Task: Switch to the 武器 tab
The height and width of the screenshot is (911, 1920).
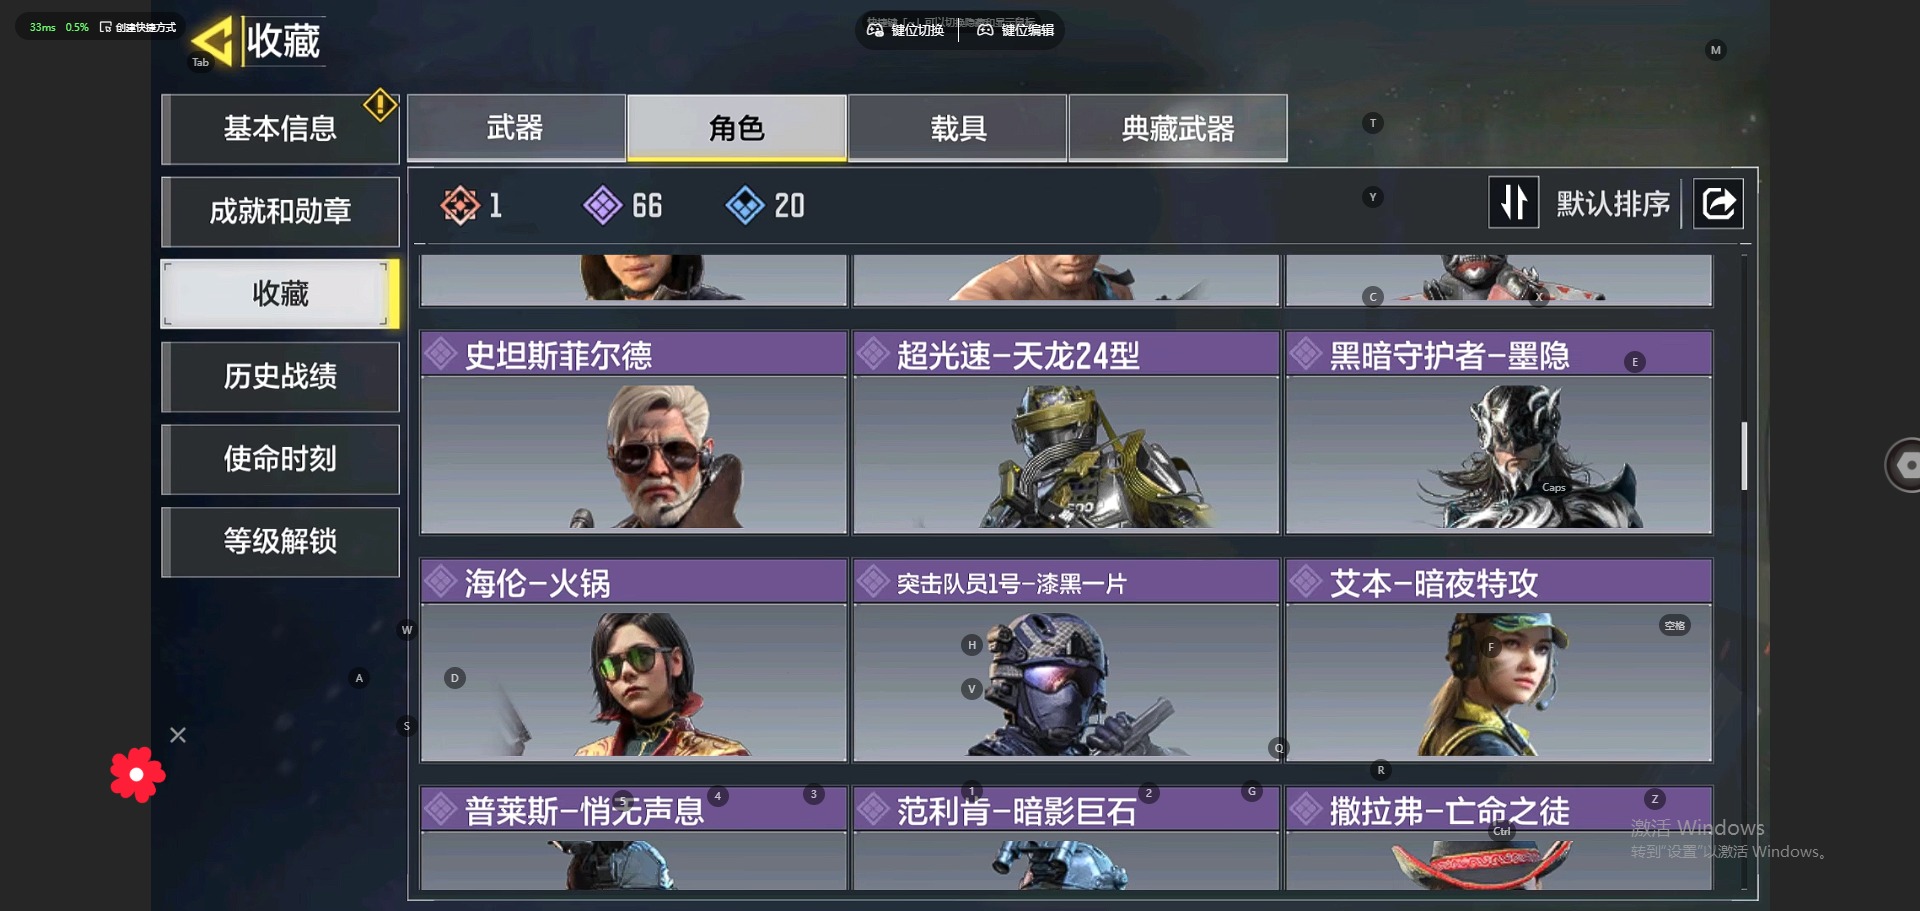Action: click(516, 128)
